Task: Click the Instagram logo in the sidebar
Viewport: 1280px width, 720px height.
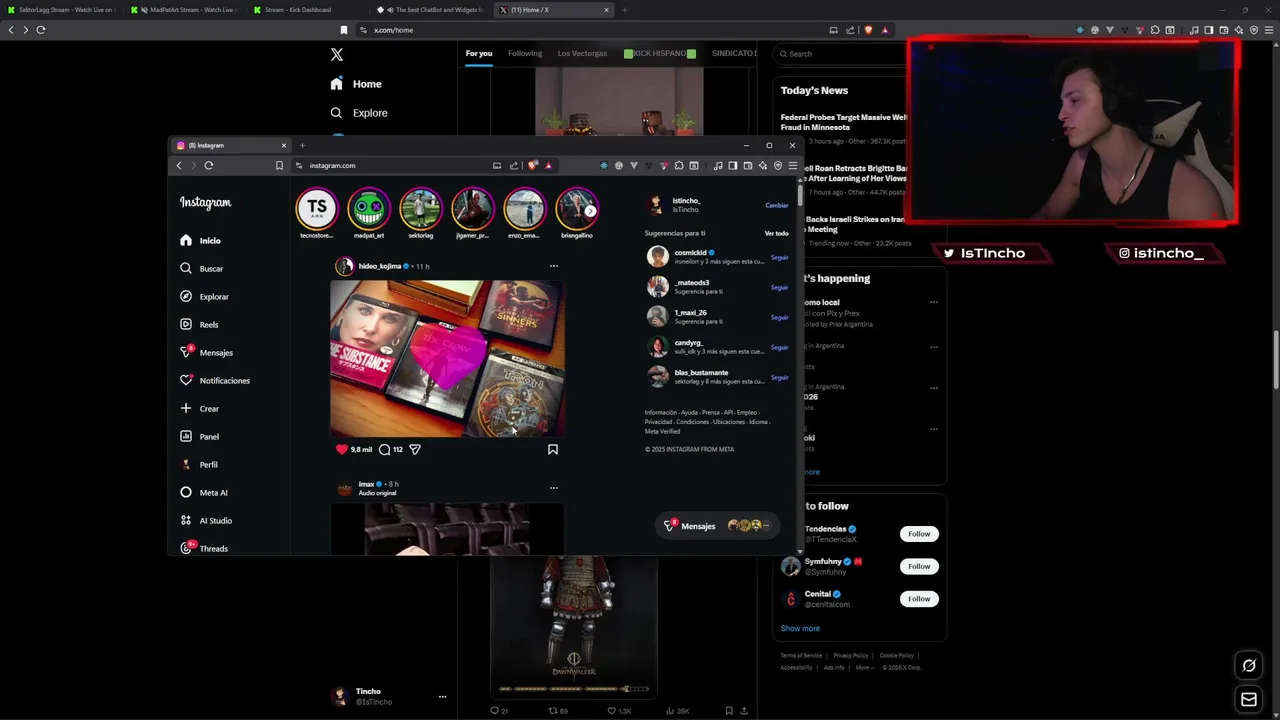Action: (x=205, y=202)
